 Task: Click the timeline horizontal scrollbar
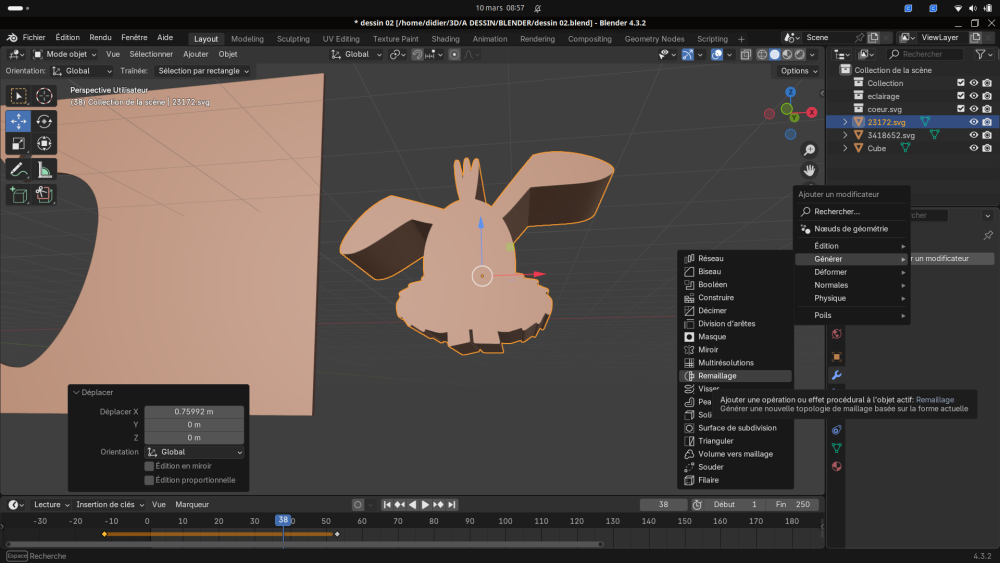tap(304, 545)
